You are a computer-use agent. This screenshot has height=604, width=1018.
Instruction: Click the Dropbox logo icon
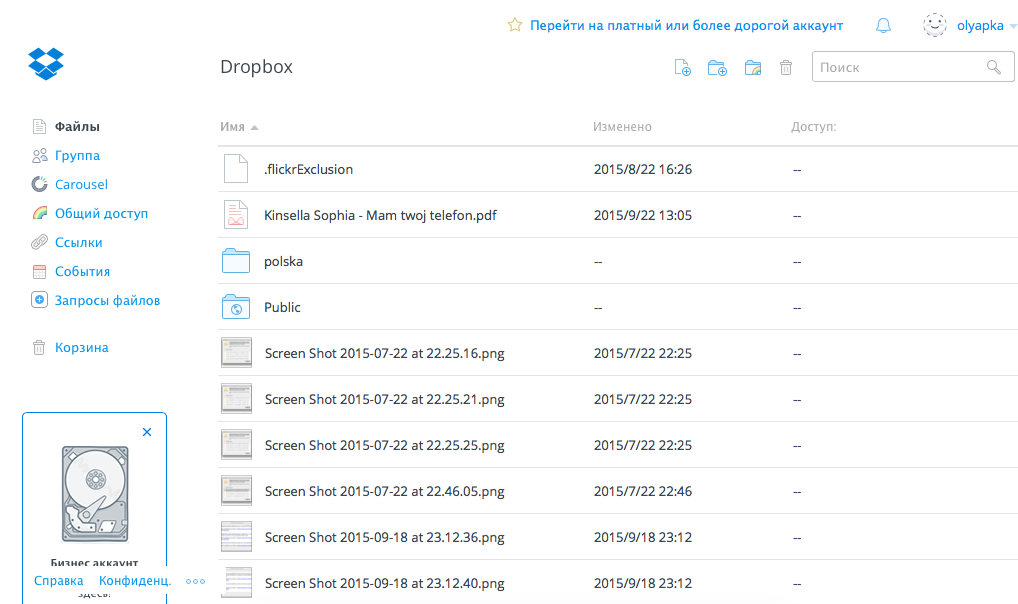click(46, 64)
